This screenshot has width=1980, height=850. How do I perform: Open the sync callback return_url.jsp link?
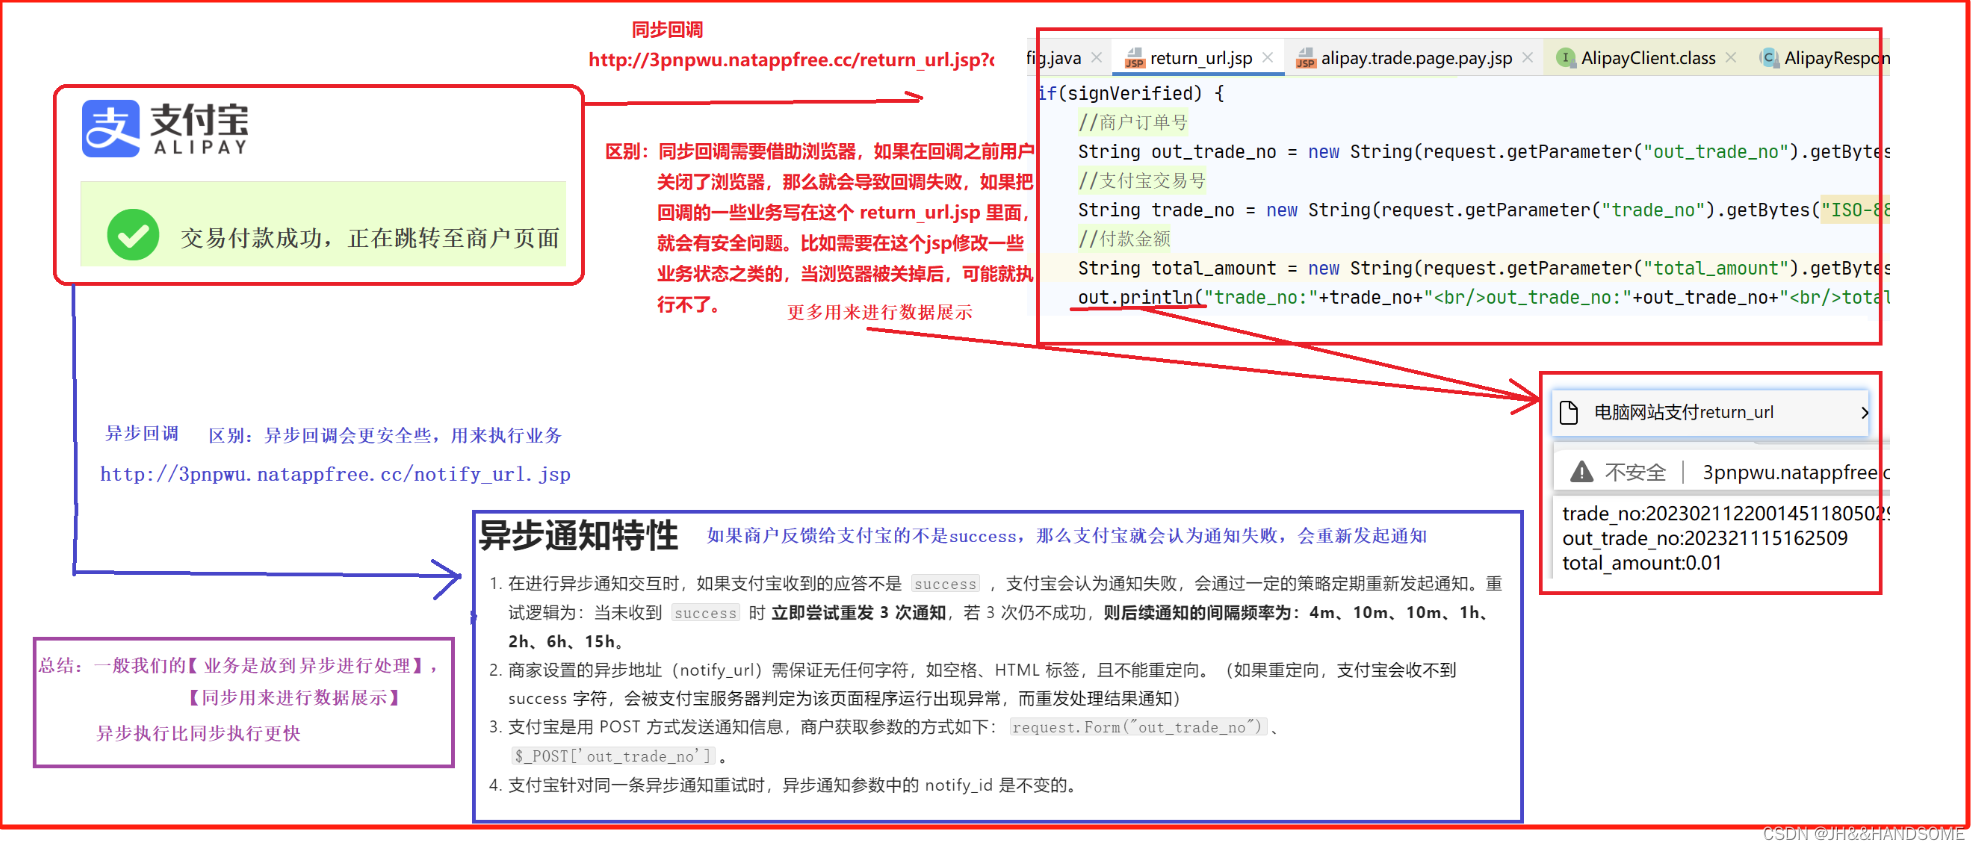click(x=791, y=60)
